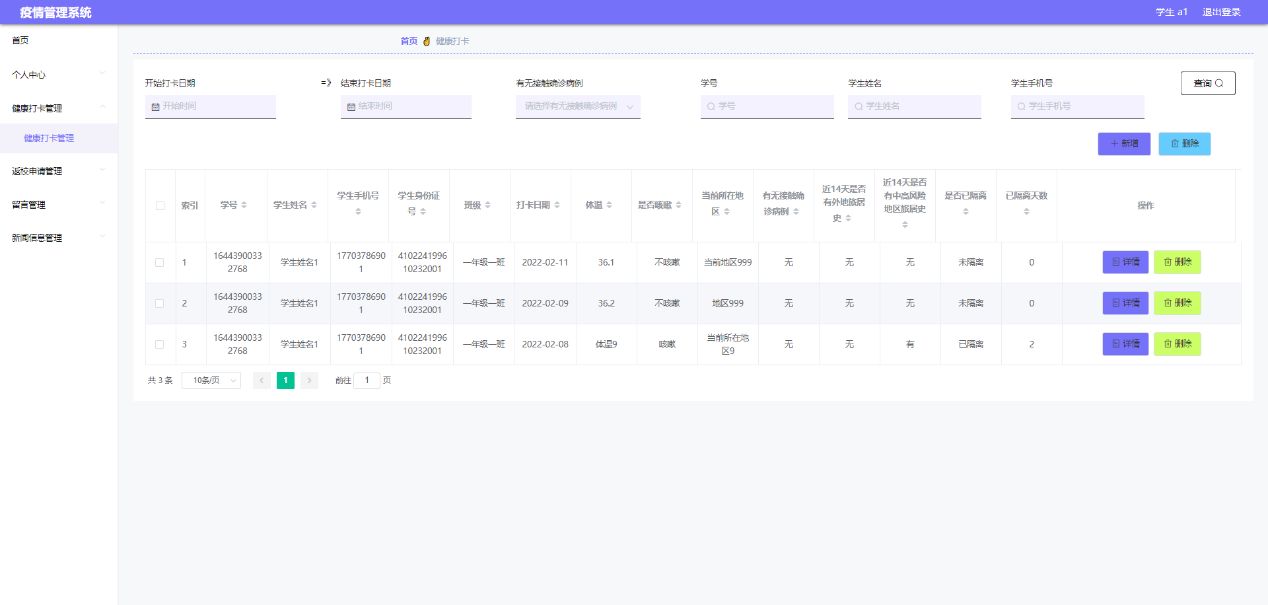Delete the row dated 2022-02-08

coord(1177,344)
